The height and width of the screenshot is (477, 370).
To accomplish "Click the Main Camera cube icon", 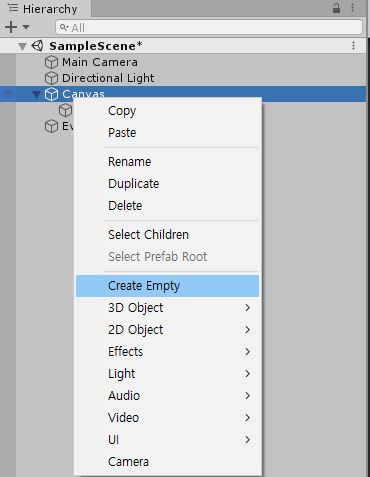I will coord(51,62).
